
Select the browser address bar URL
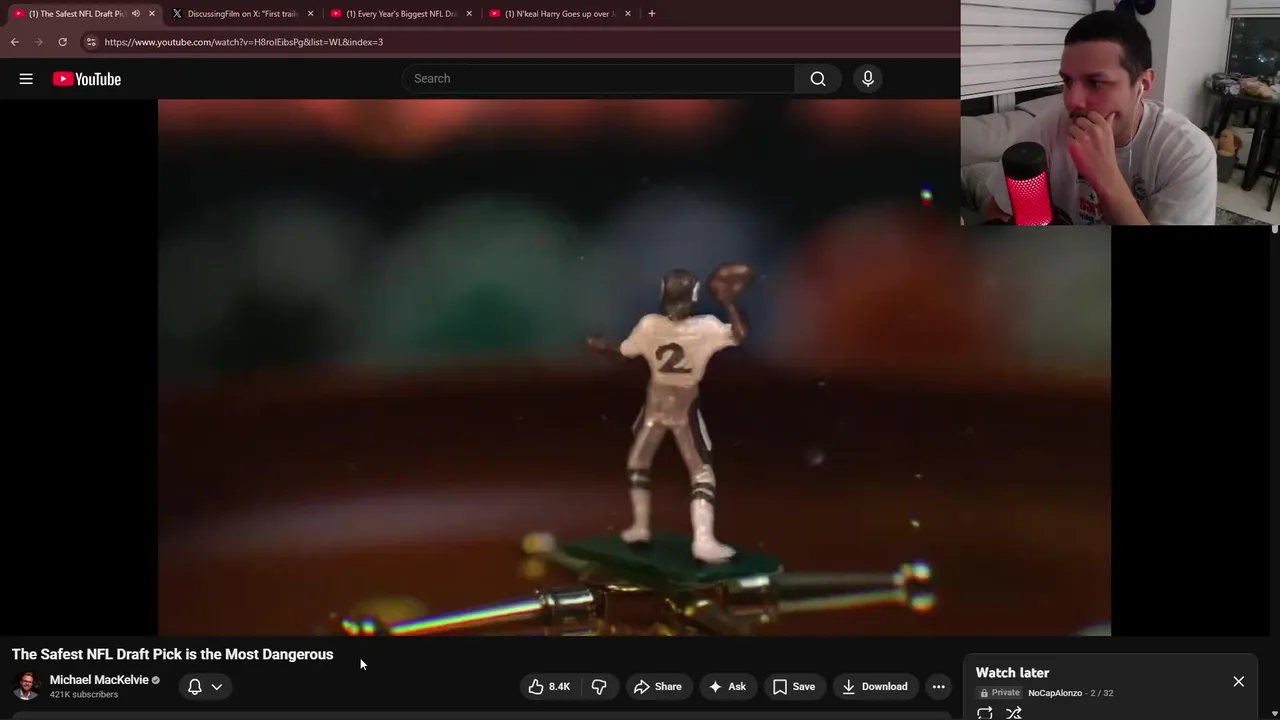tap(244, 42)
